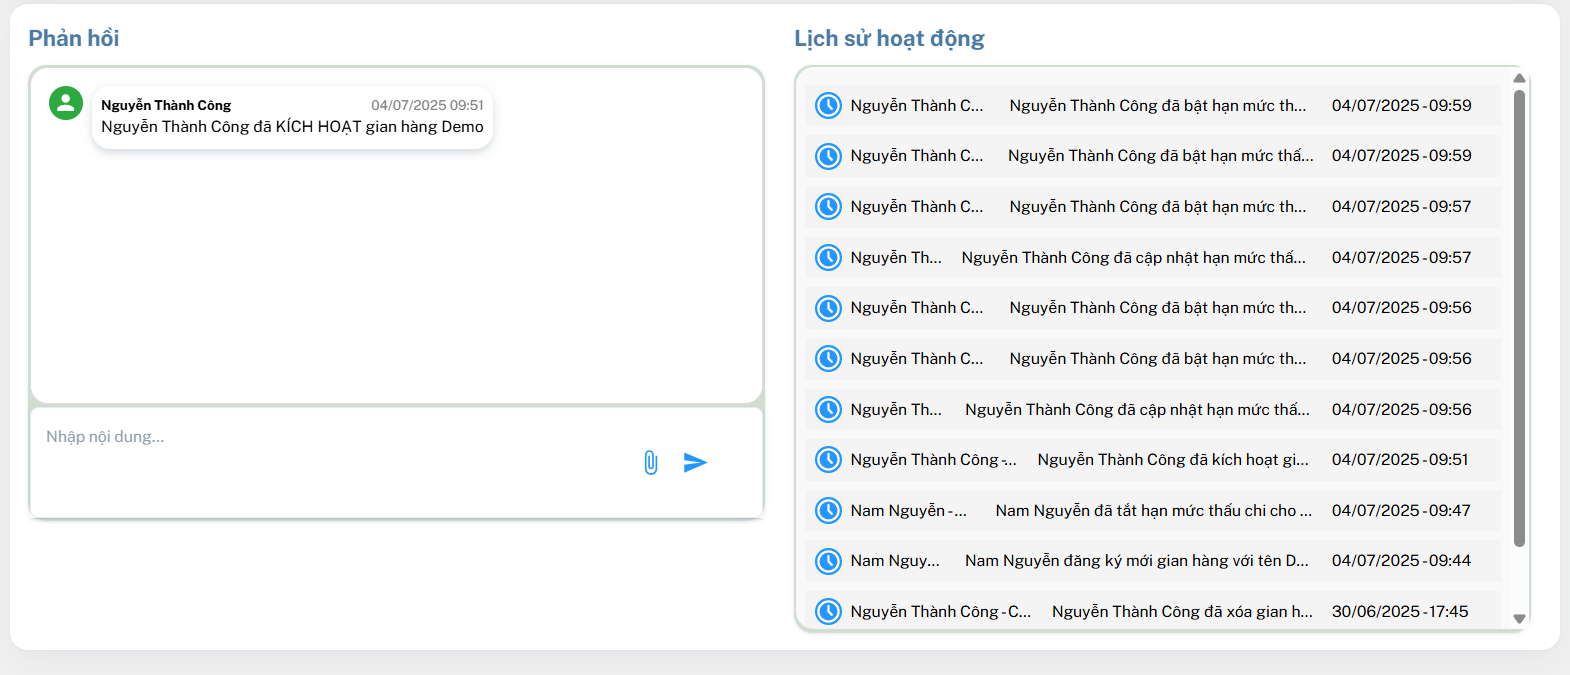Focus the 'Nhập nội dung...' message field
This screenshot has height=675, width=1570.
[330, 438]
